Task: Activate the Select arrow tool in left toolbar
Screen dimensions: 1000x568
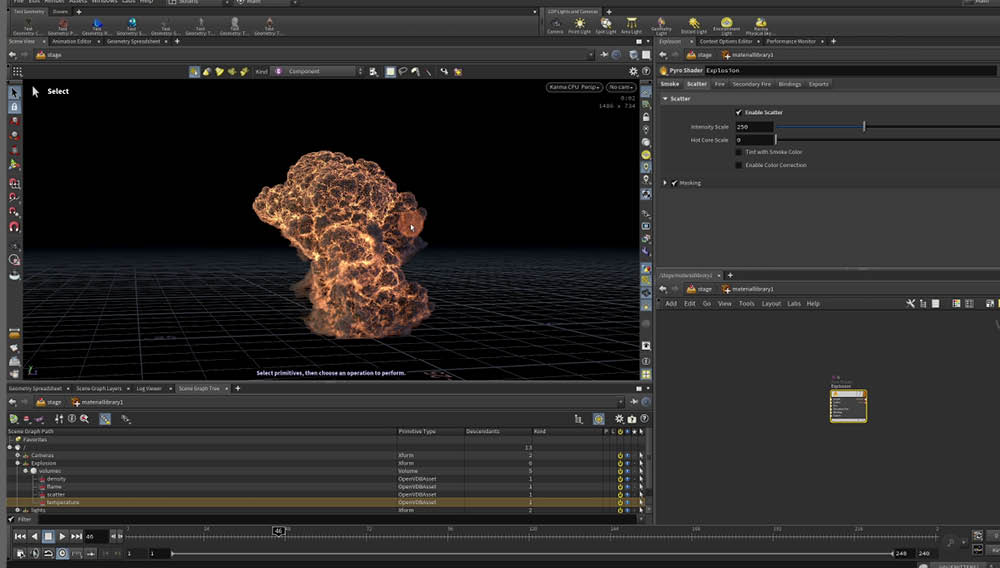Action: click(15, 92)
